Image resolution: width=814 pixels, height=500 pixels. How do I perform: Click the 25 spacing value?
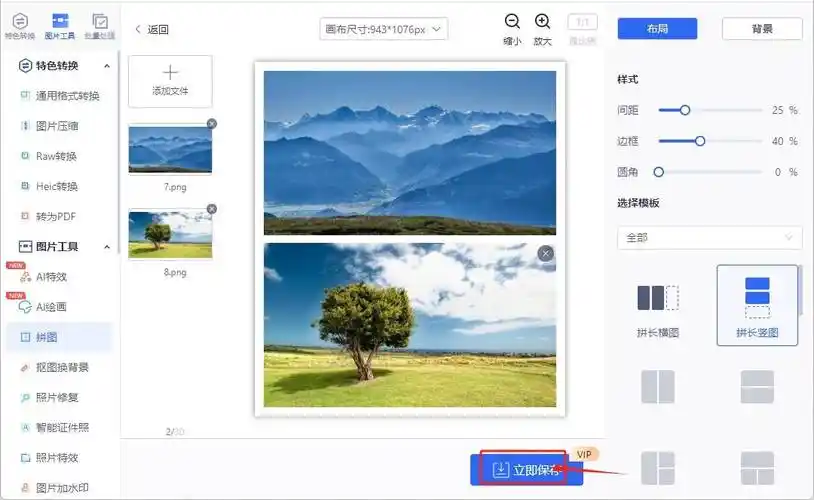coord(777,110)
